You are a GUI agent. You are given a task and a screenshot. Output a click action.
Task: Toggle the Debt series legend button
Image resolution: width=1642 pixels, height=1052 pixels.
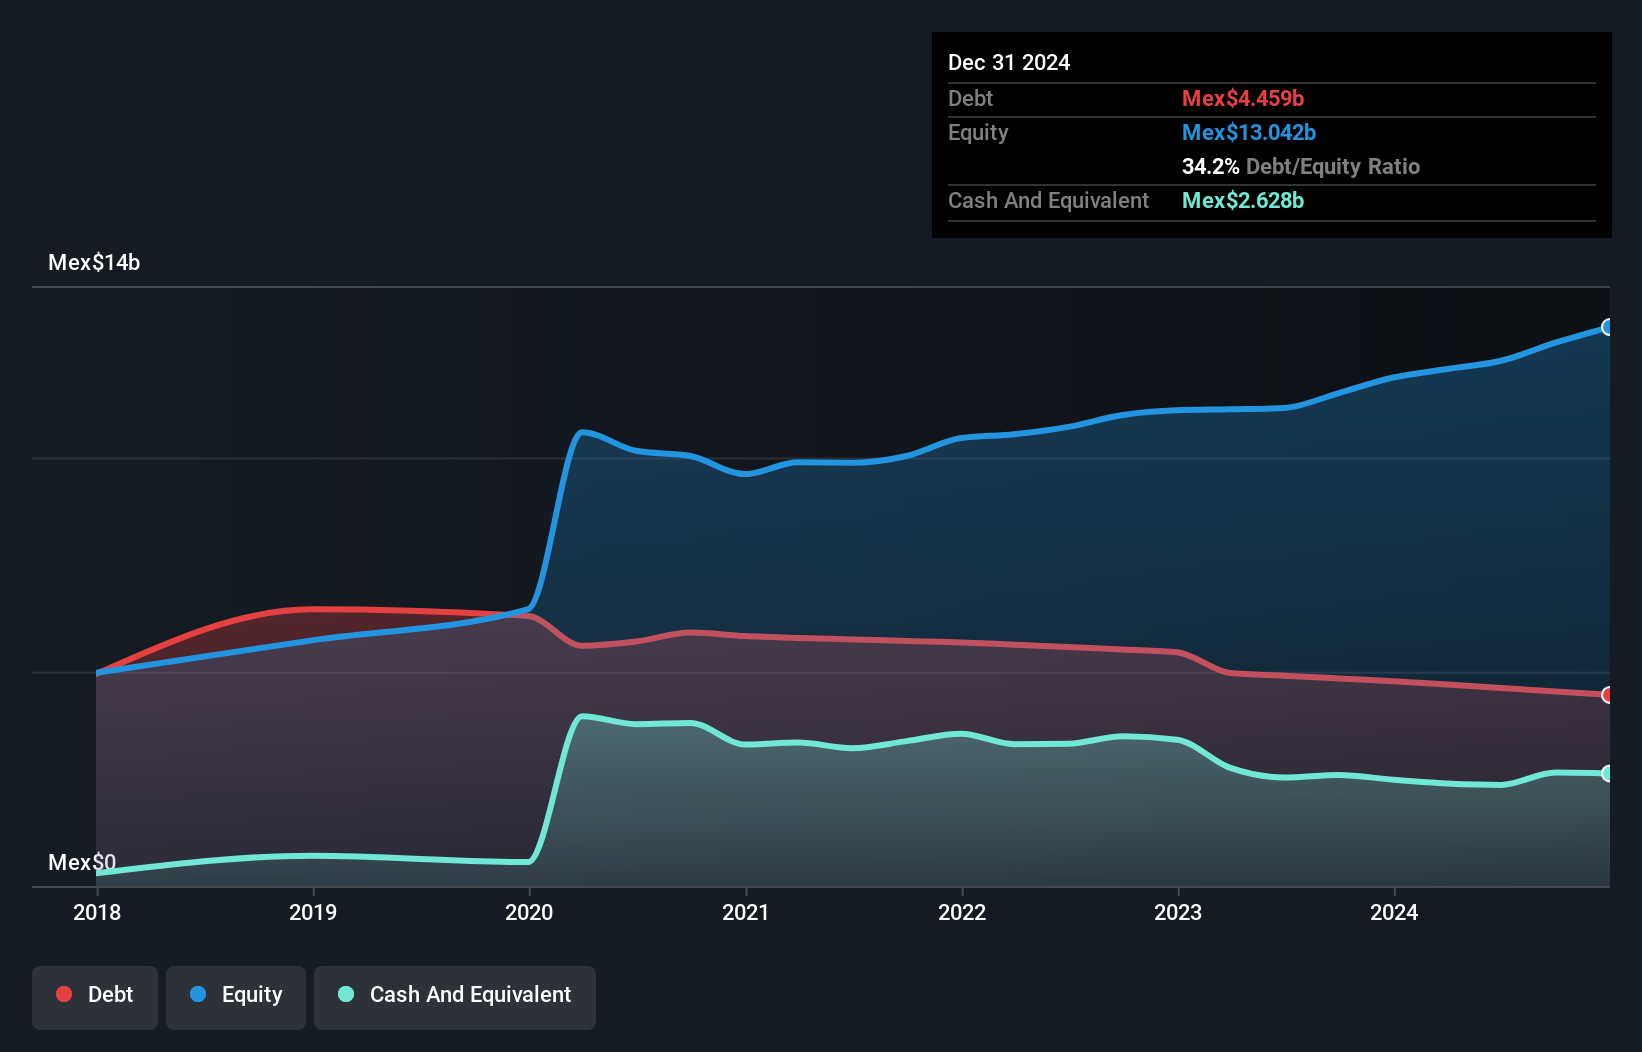(95, 997)
